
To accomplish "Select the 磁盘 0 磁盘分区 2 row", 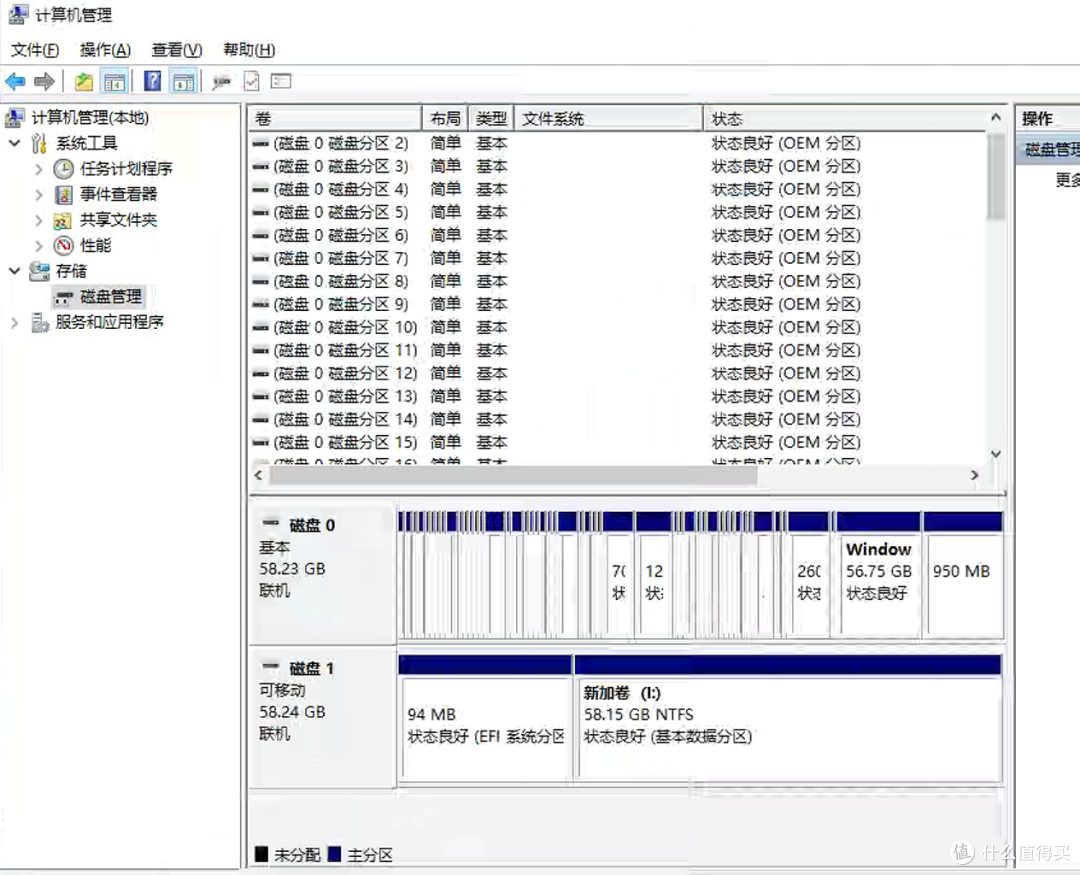I will [x=617, y=143].
